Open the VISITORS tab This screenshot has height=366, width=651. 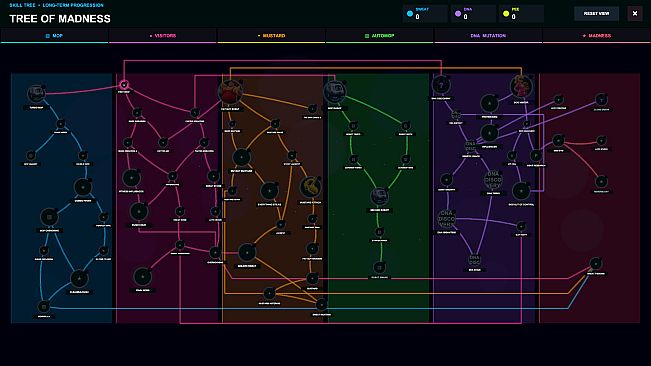(163, 36)
